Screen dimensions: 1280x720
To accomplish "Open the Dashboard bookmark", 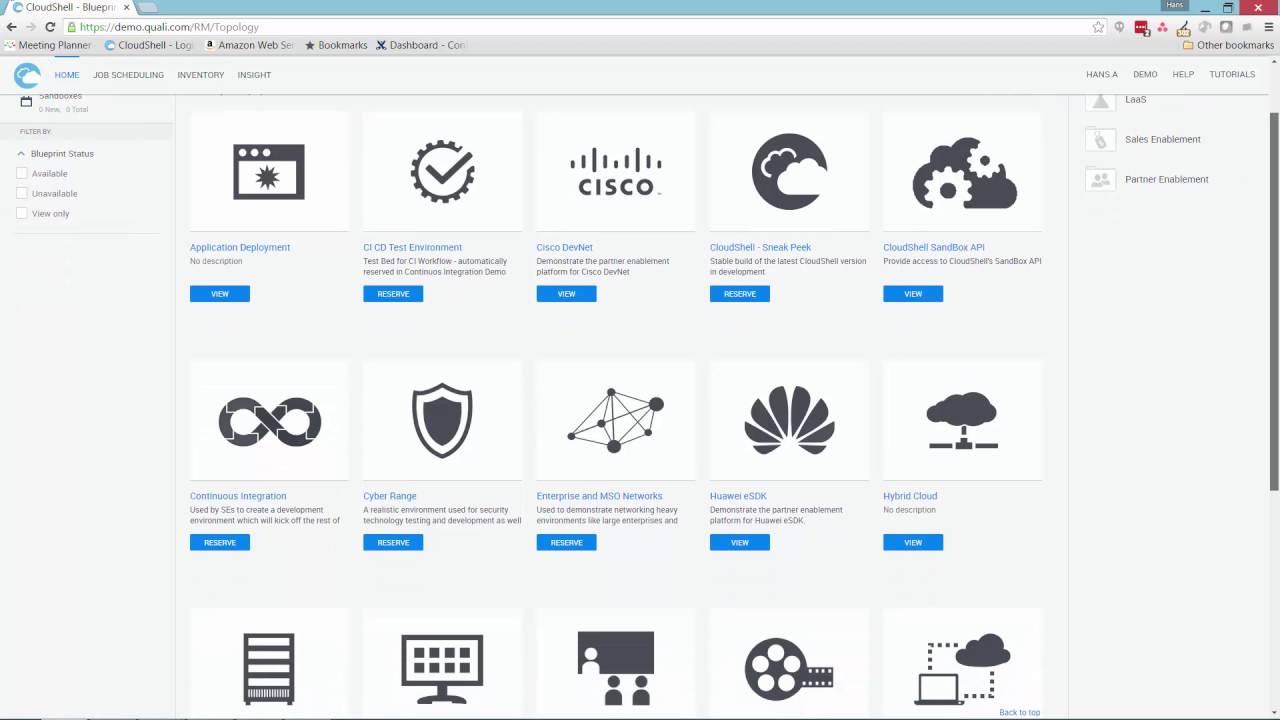I will pyautogui.click(x=421, y=45).
